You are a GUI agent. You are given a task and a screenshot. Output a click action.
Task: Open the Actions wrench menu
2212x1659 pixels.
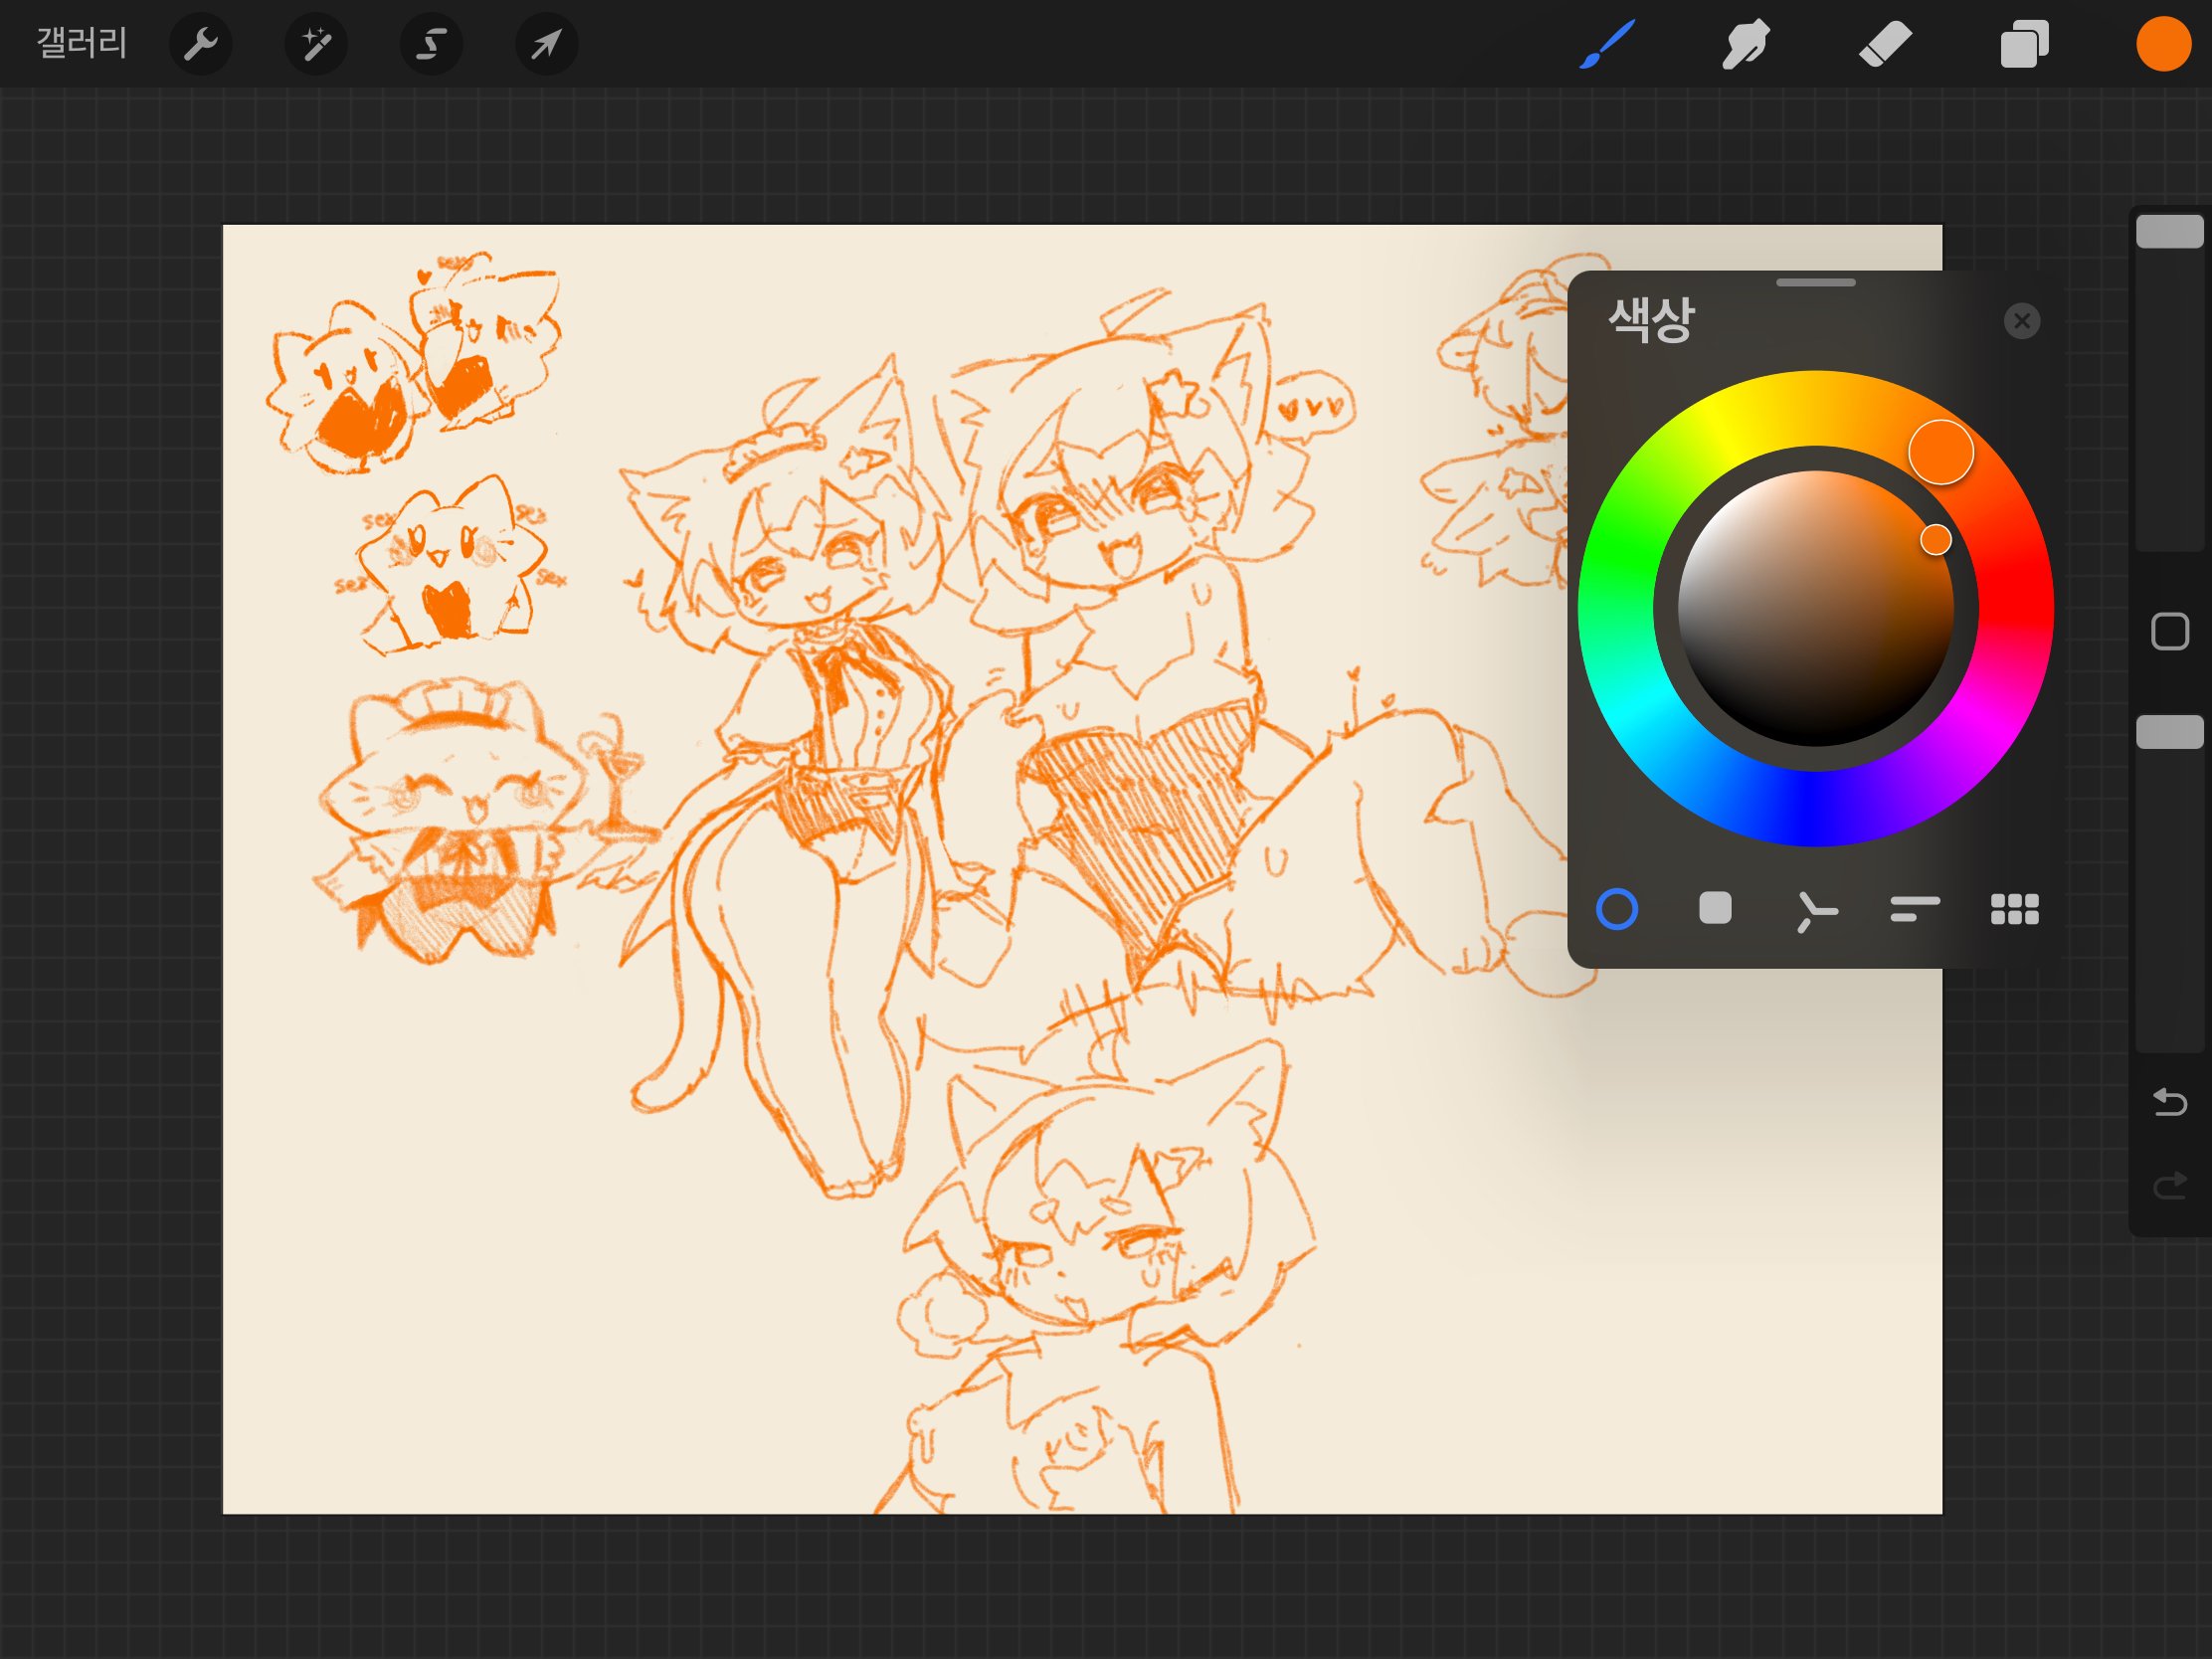point(201,44)
